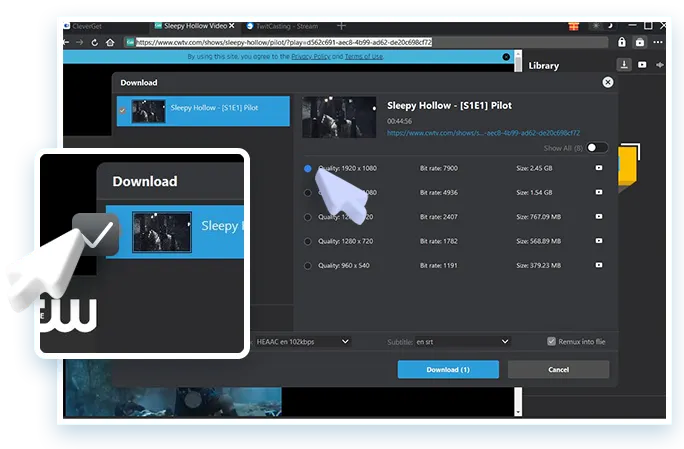Dismiss the privacy policy banner
This screenshot has height=449, width=684.
pos(506,57)
